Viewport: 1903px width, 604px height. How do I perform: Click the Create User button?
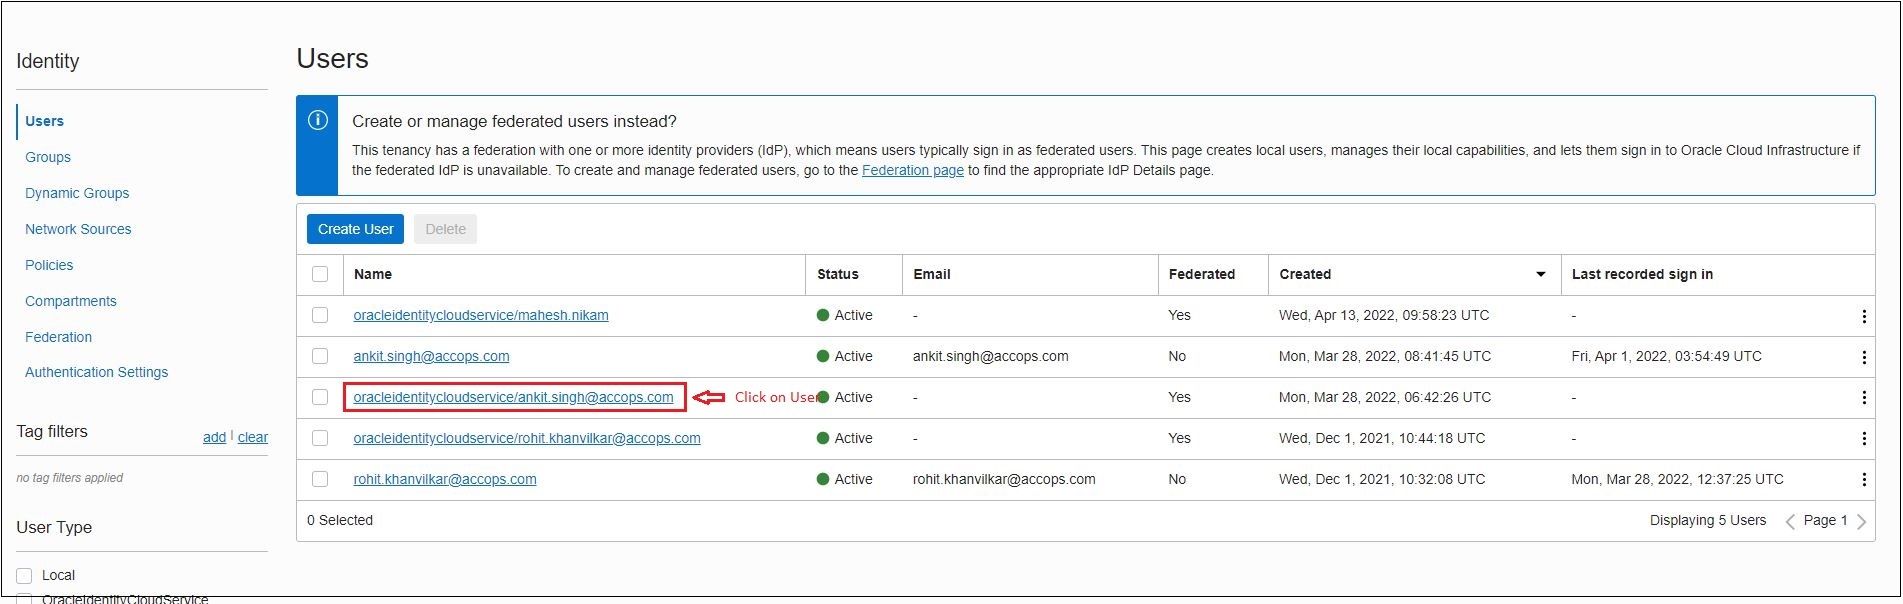click(x=355, y=229)
